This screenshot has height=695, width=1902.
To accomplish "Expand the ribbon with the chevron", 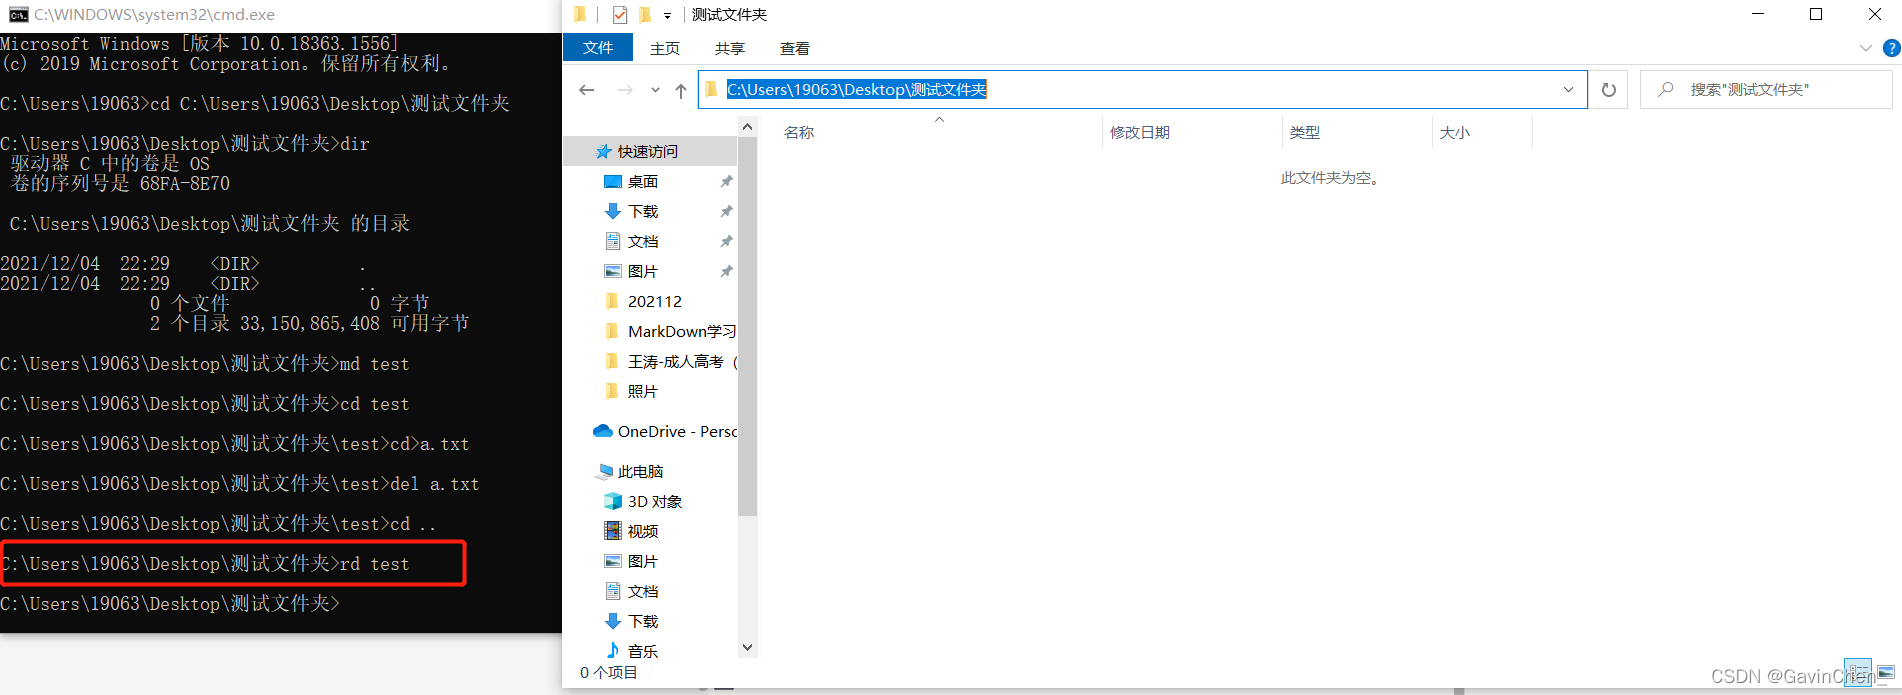I will tap(1865, 48).
